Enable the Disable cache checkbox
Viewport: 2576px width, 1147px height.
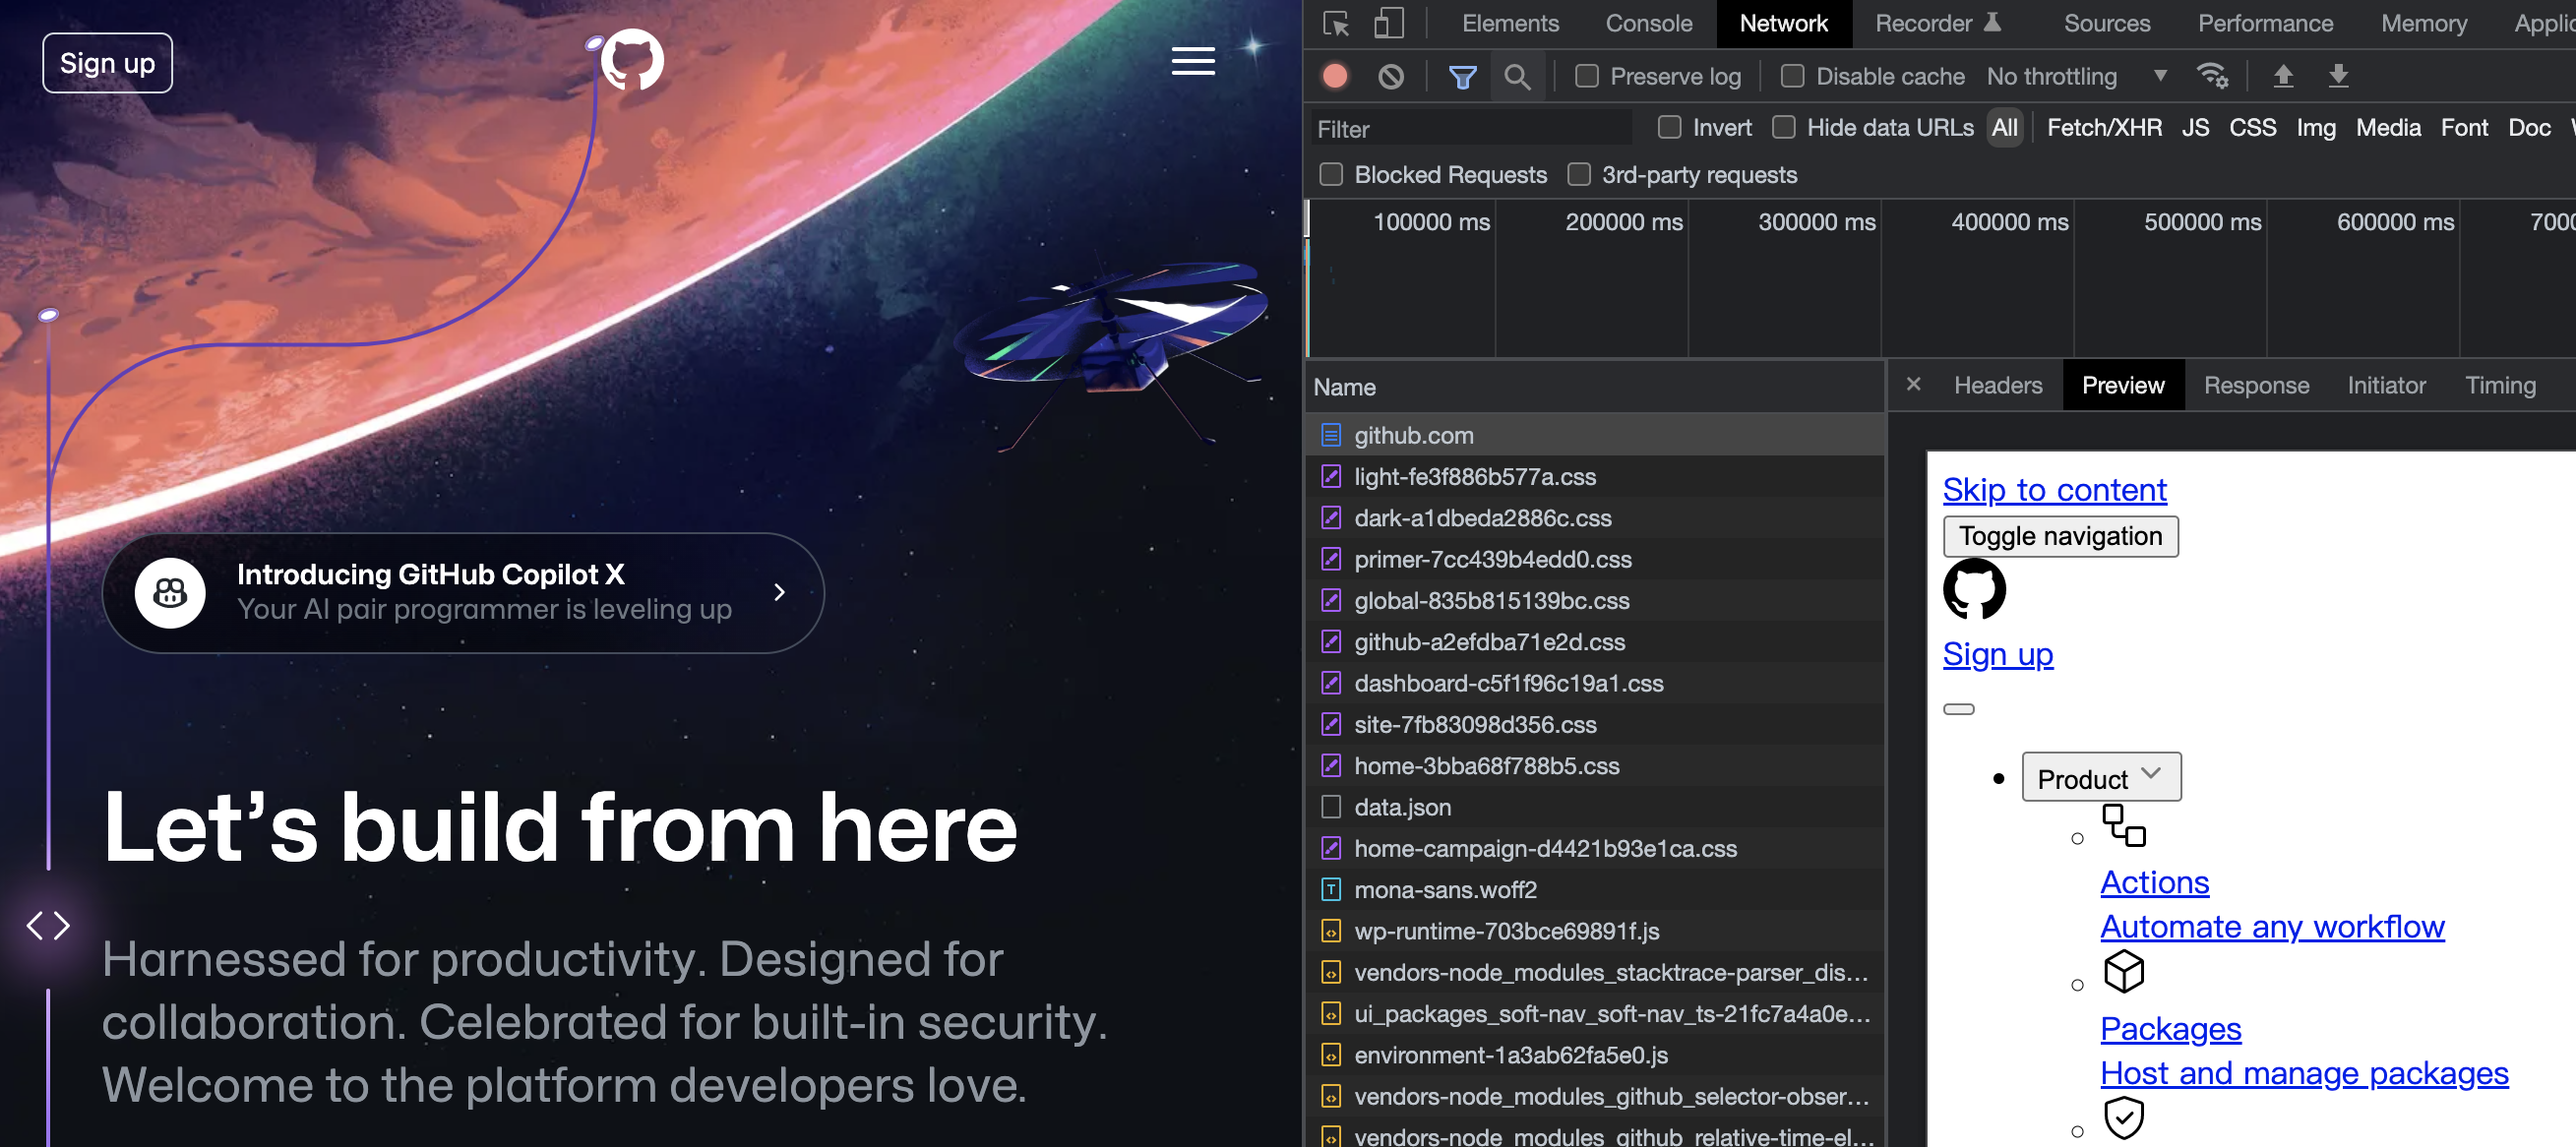pos(1792,76)
